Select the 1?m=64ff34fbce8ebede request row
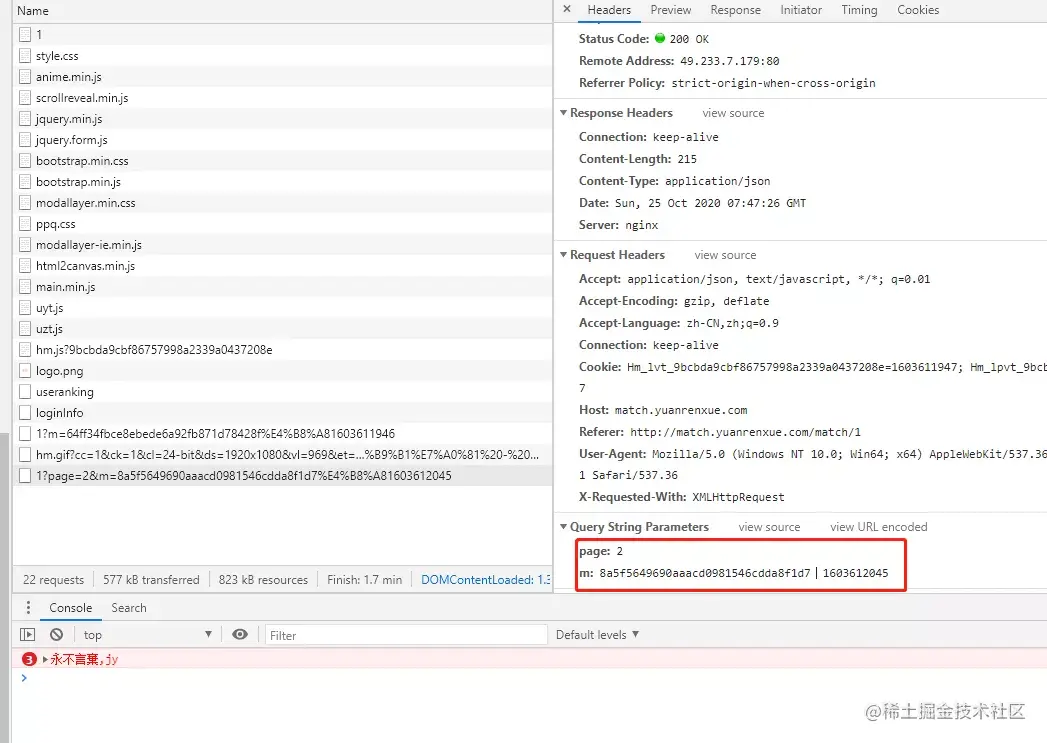Viewport: 1047px width, 743px height. [282, 434]
